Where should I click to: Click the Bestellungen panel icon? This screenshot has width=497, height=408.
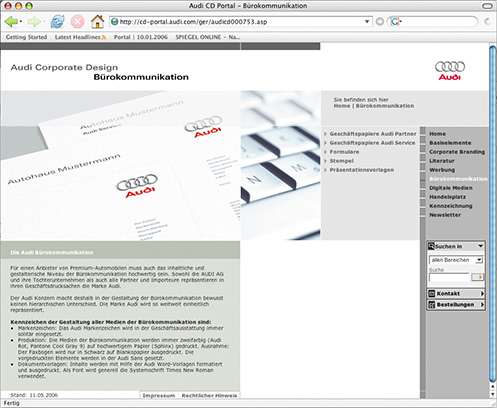click(x=432, y=305)
